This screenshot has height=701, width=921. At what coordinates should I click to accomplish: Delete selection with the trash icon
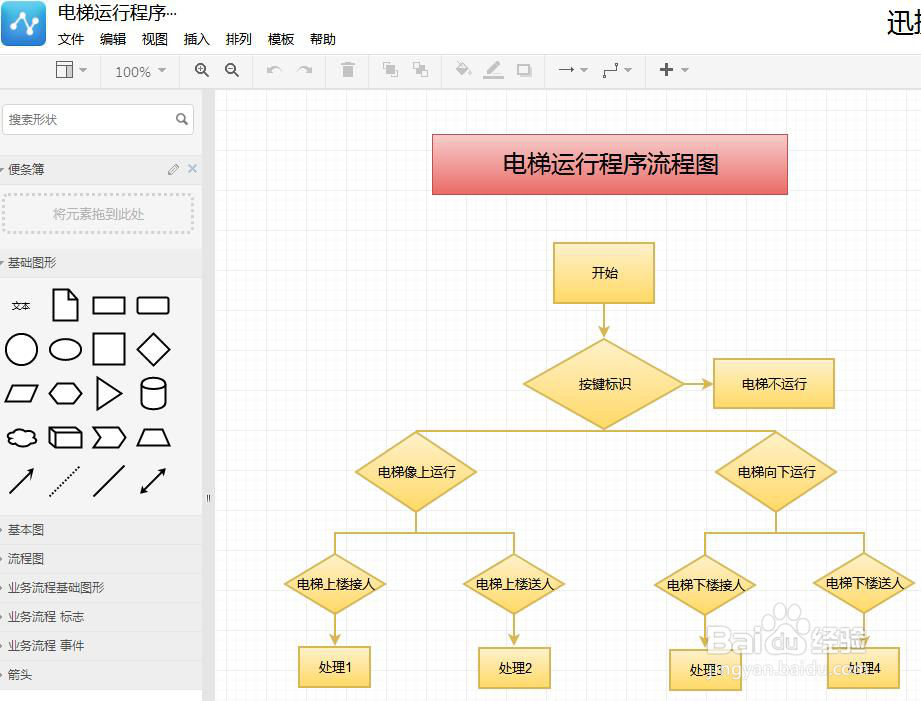pos(347,70)
